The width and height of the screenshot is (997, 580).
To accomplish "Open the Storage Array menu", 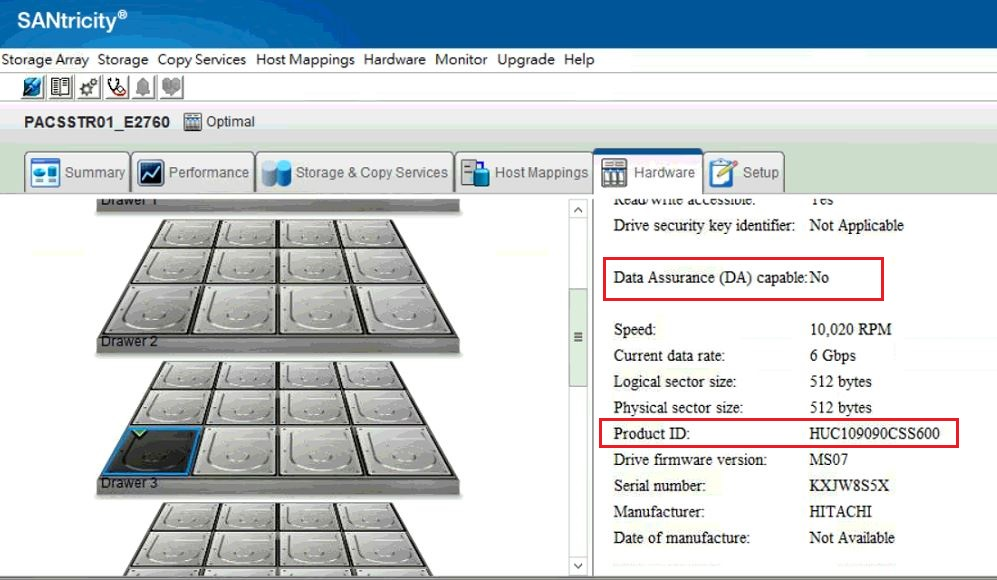I will [45, 60].
